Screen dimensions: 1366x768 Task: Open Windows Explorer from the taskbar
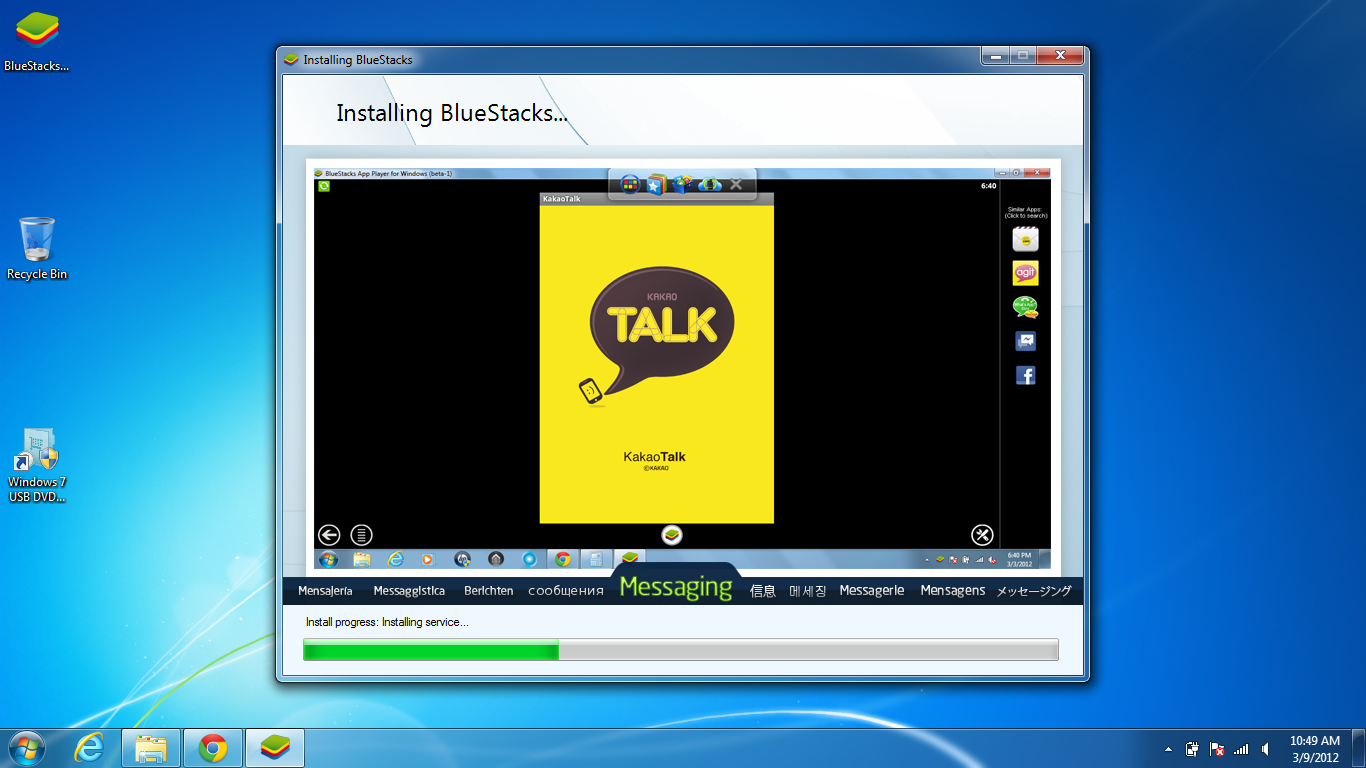click(151, 748)
